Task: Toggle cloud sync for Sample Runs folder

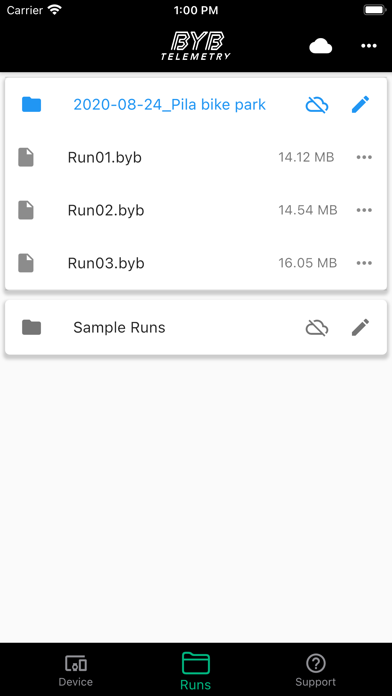Action: point(317,328)
